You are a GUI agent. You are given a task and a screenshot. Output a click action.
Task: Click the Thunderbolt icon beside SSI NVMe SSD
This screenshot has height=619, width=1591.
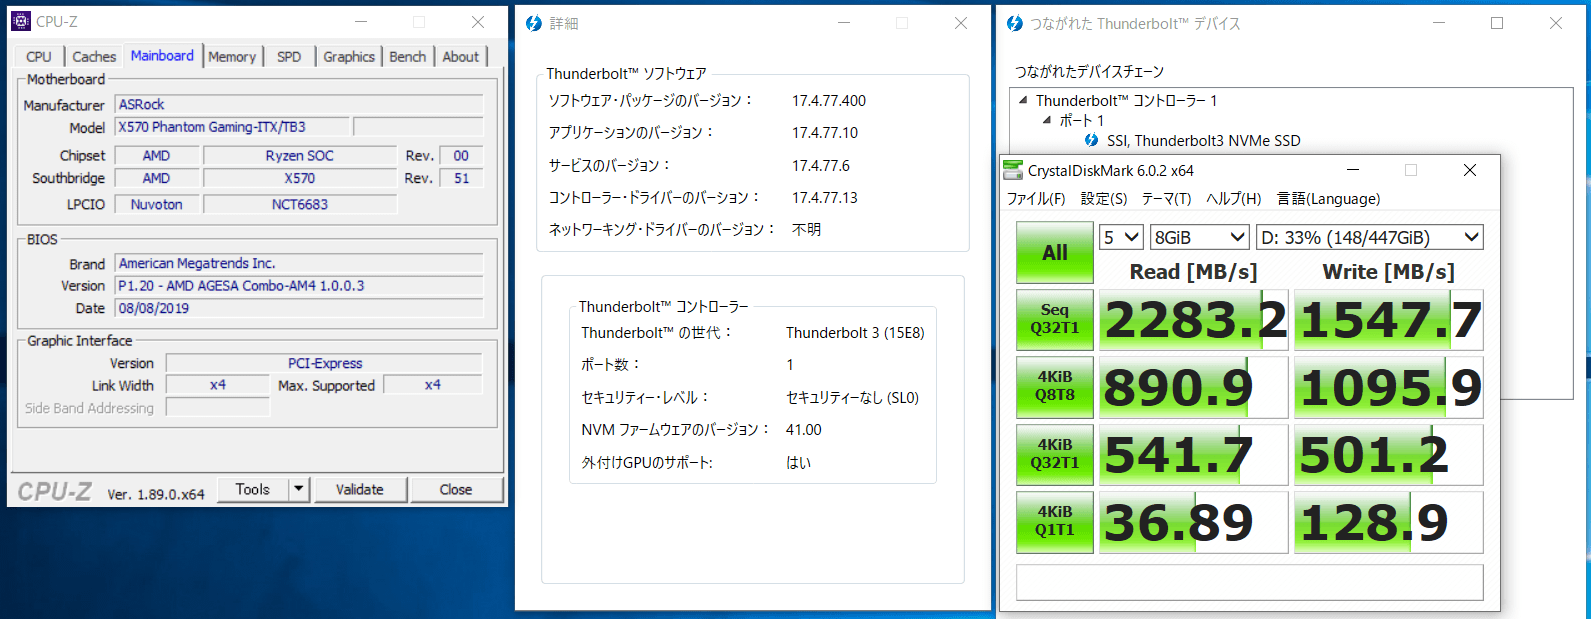1092,140
